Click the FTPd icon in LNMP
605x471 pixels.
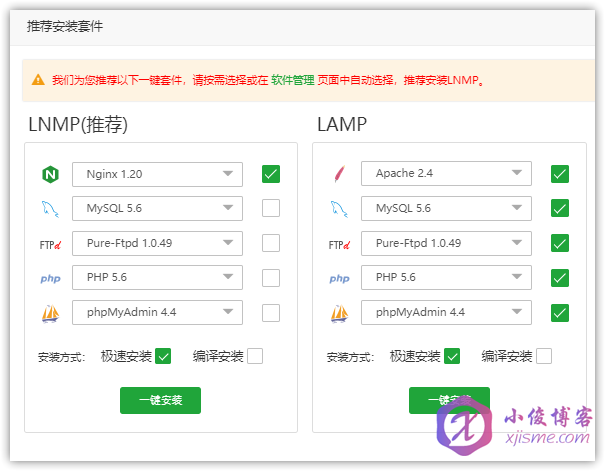click(x=50, y=245)
